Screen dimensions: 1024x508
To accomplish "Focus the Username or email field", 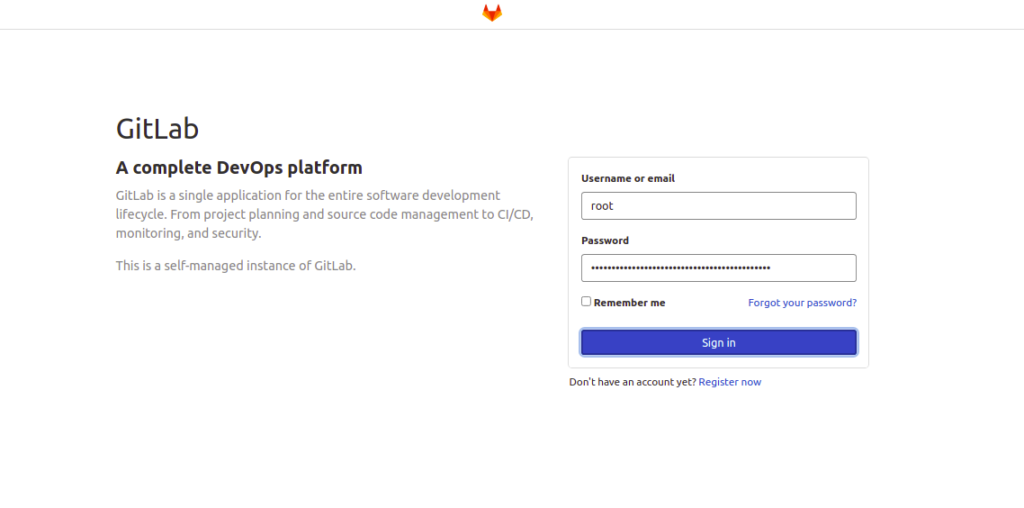I will (x=718, y=206).
